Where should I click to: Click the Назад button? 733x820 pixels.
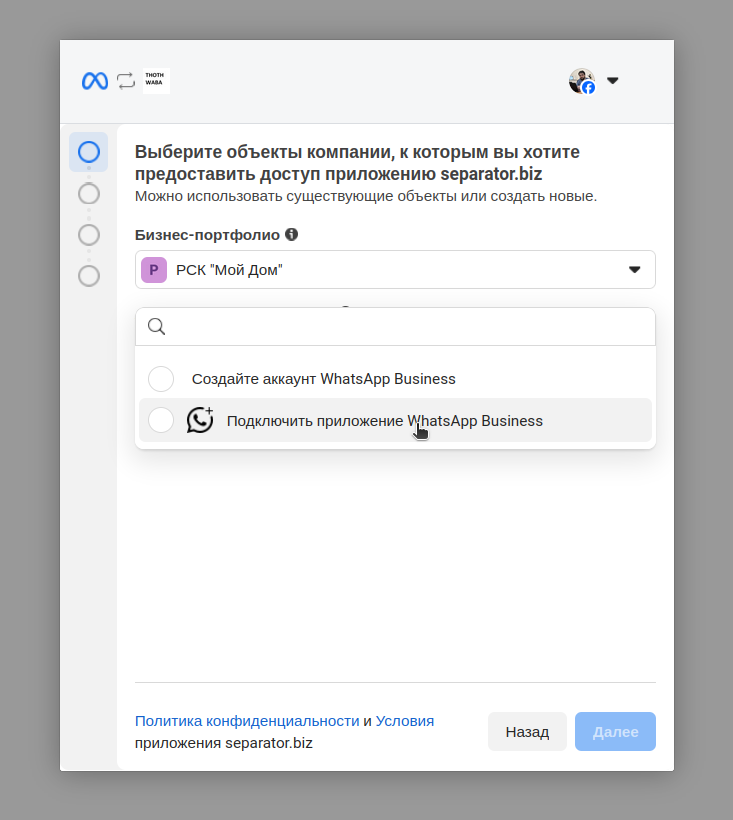point(527,732)
